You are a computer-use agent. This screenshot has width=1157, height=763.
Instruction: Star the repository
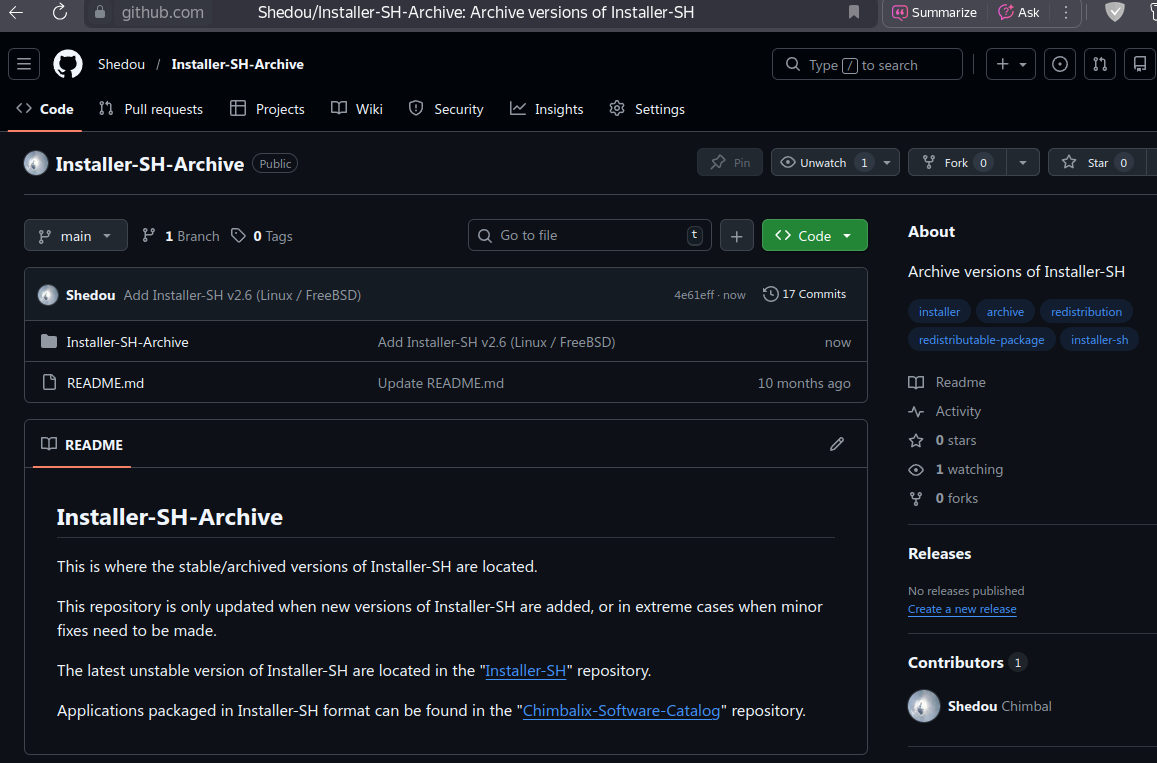1097,162
